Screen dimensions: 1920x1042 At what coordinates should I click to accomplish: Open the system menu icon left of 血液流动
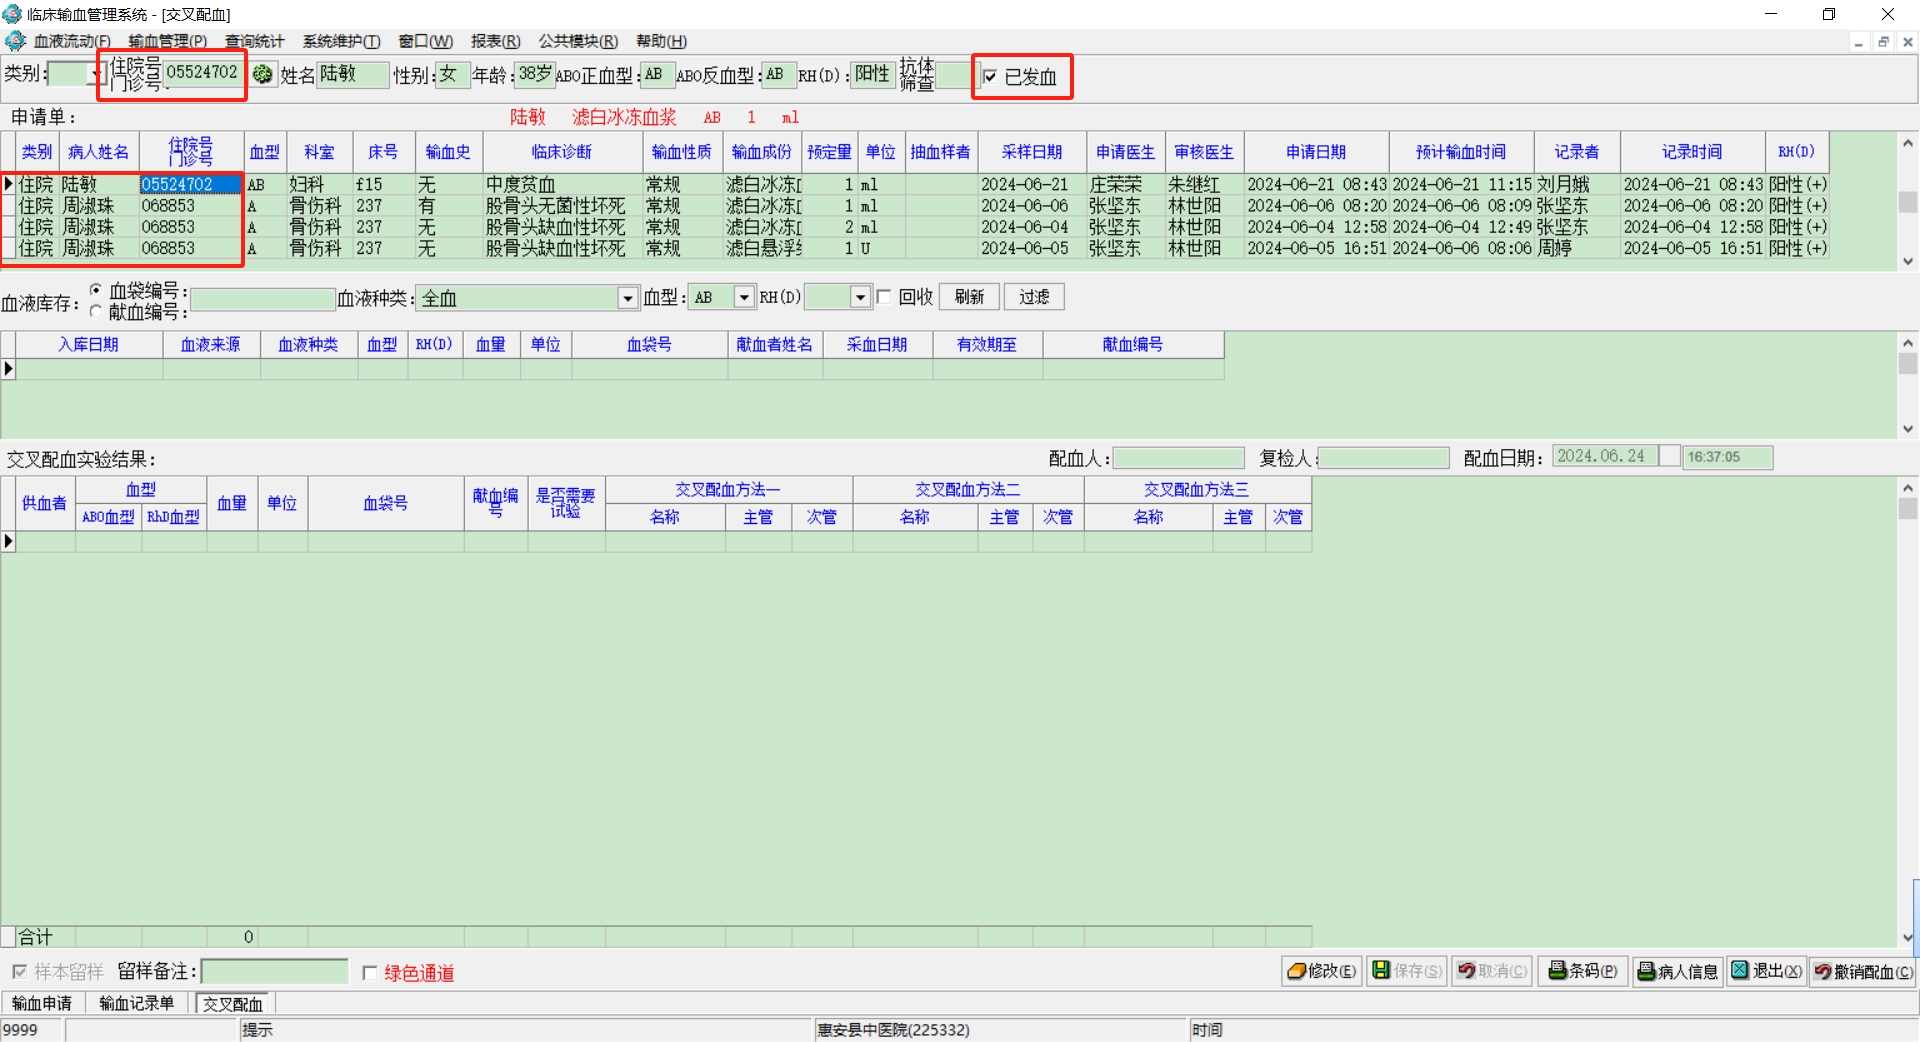pos(15,41)
